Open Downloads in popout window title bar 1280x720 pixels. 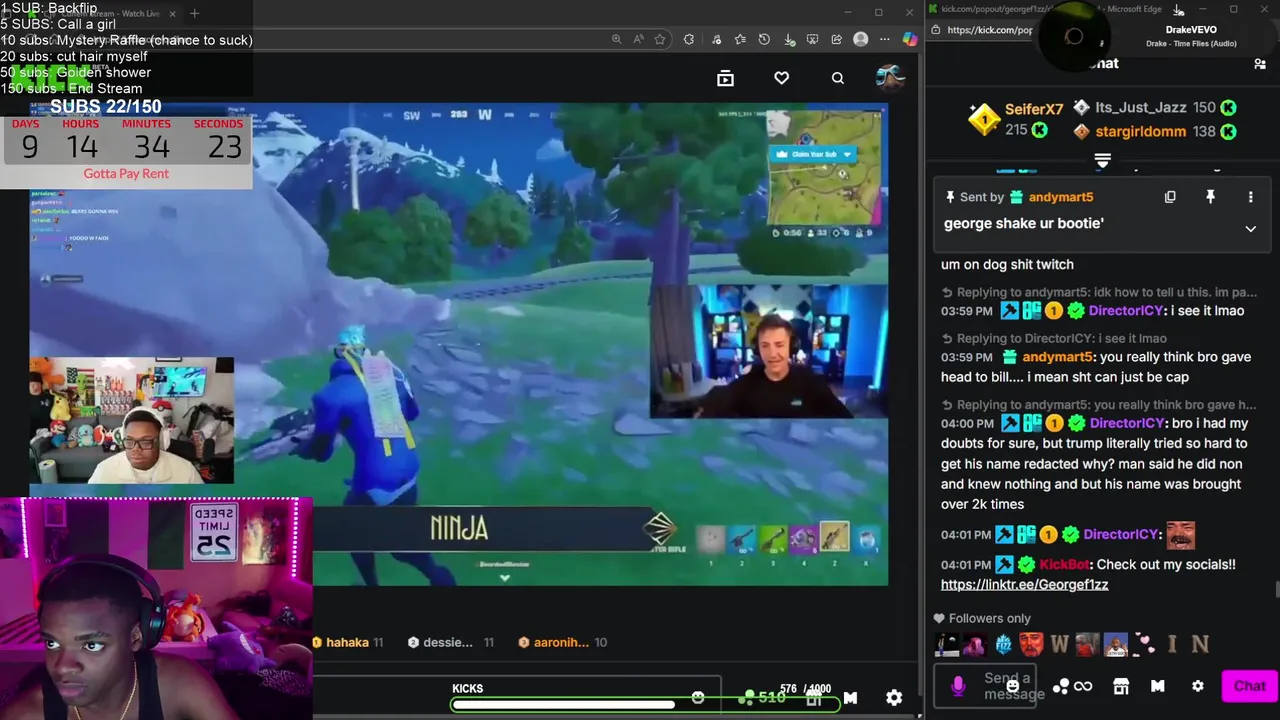1178,10
